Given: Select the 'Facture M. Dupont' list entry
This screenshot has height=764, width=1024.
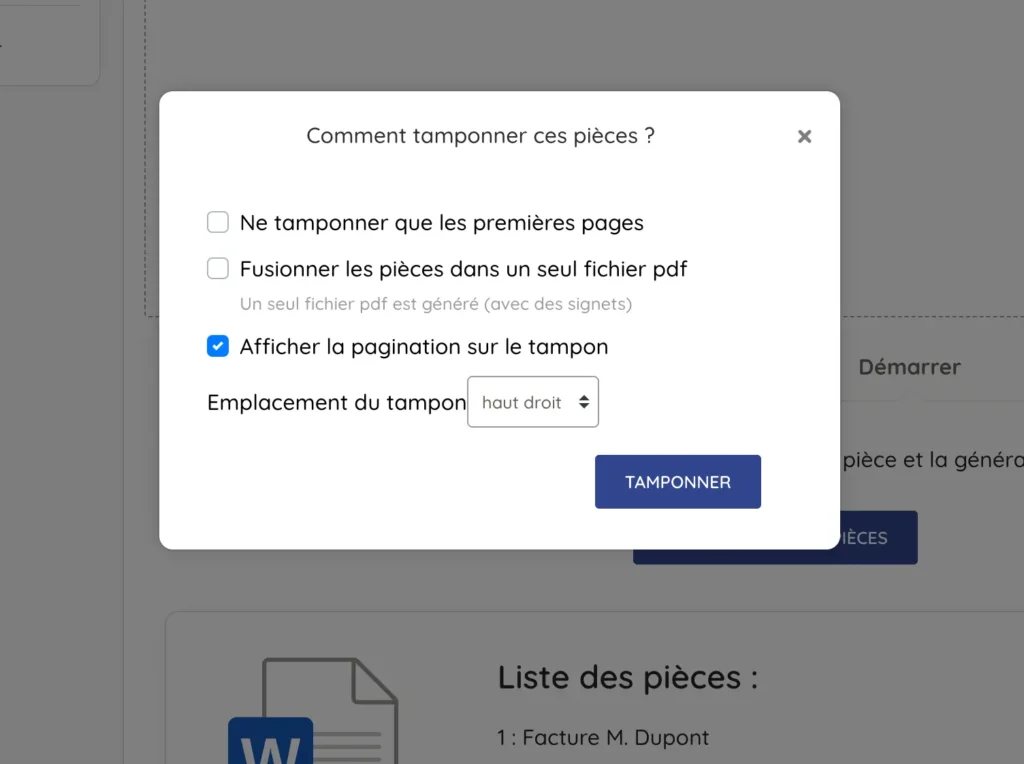Looking at the screenshot, I should 602,737.
